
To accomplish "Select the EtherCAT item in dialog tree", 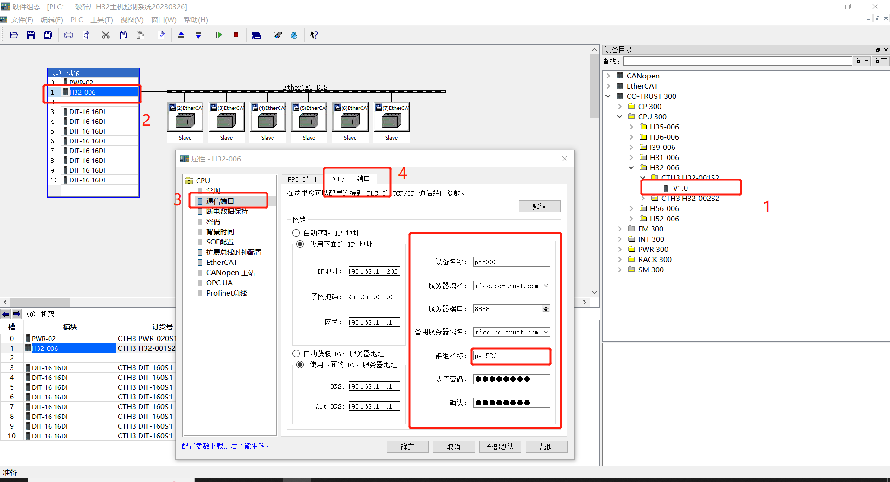I will tap(221, 262).
